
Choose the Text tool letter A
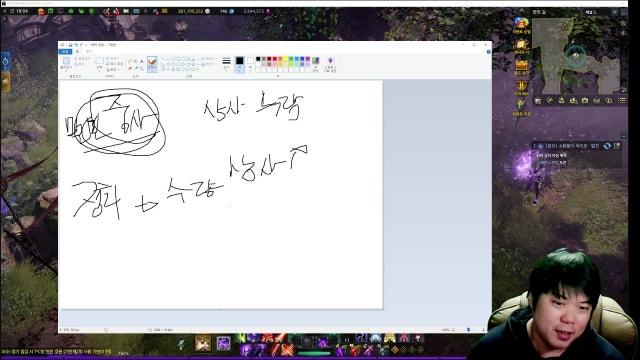pyautogui.click(x=142, y=61)
